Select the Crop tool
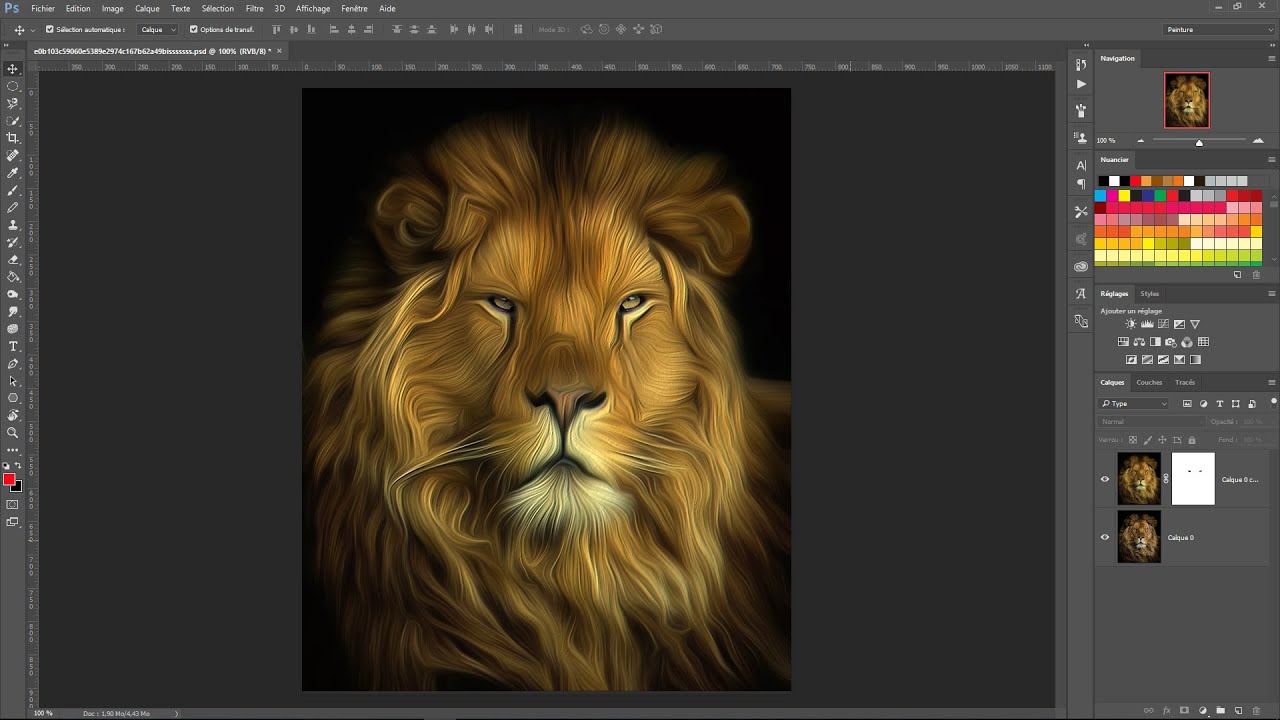 coord(13,138)
